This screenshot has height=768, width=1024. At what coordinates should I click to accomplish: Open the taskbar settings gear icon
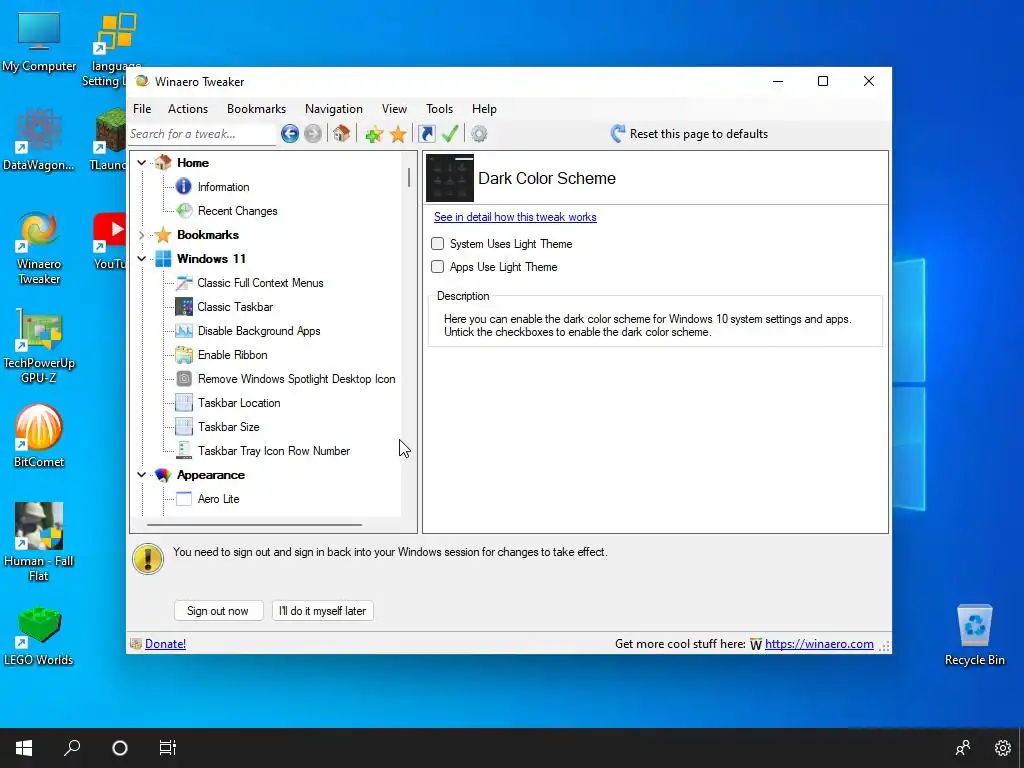point(1002,748)
